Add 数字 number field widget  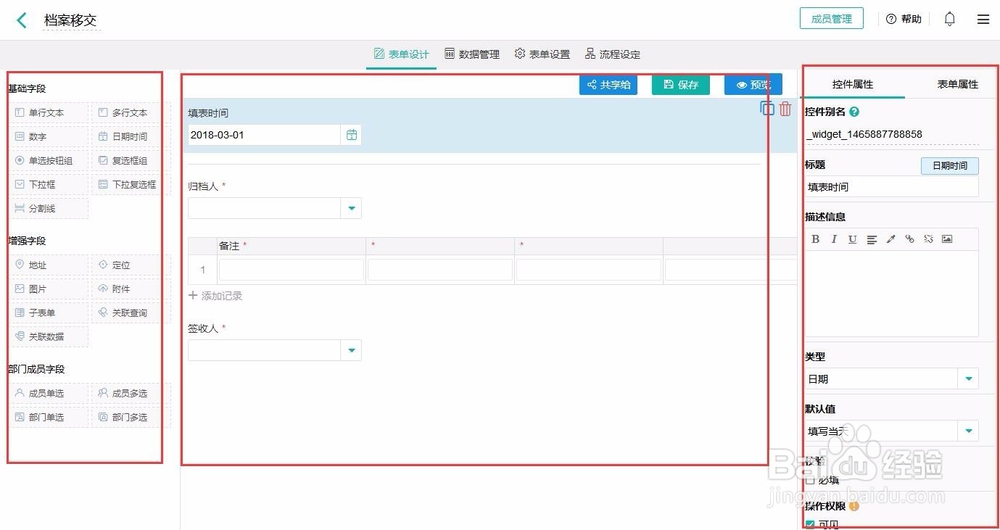pos(47,136)
